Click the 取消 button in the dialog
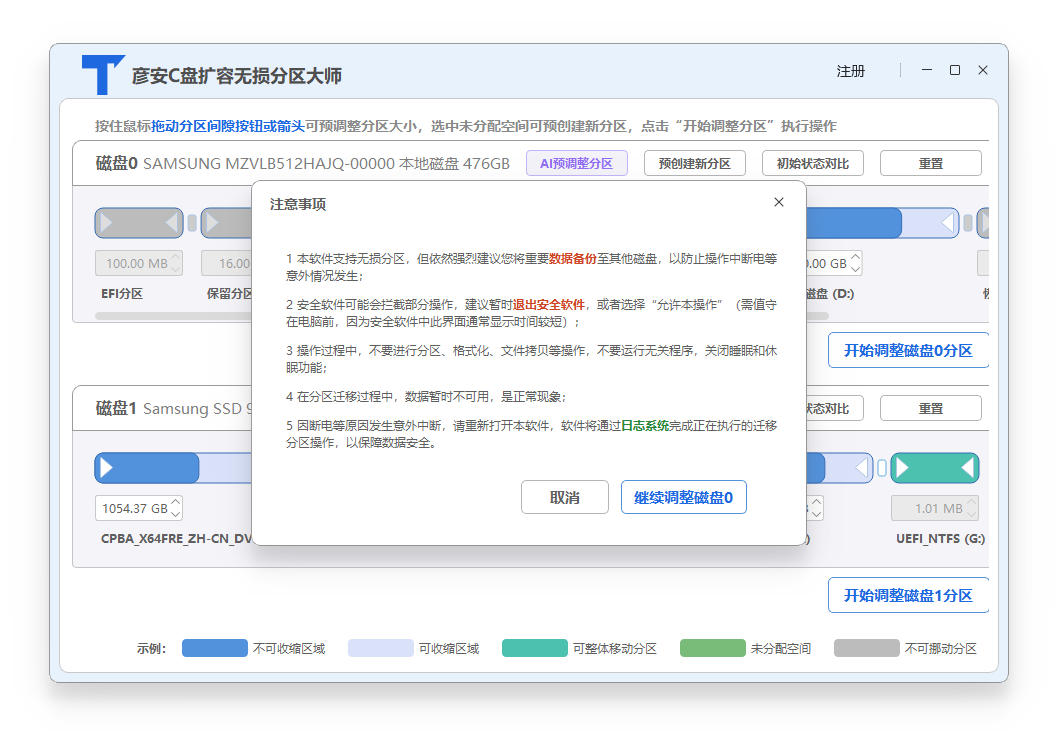 point(565,497)
